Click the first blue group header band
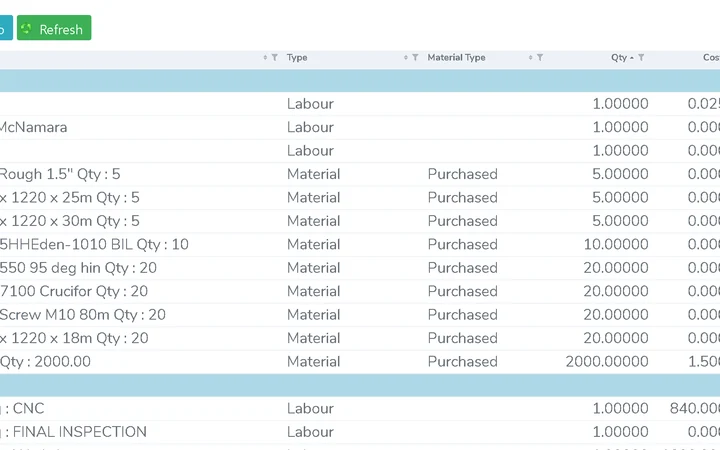The height and width of the screenshot is (450, 720). pos(360,81)
